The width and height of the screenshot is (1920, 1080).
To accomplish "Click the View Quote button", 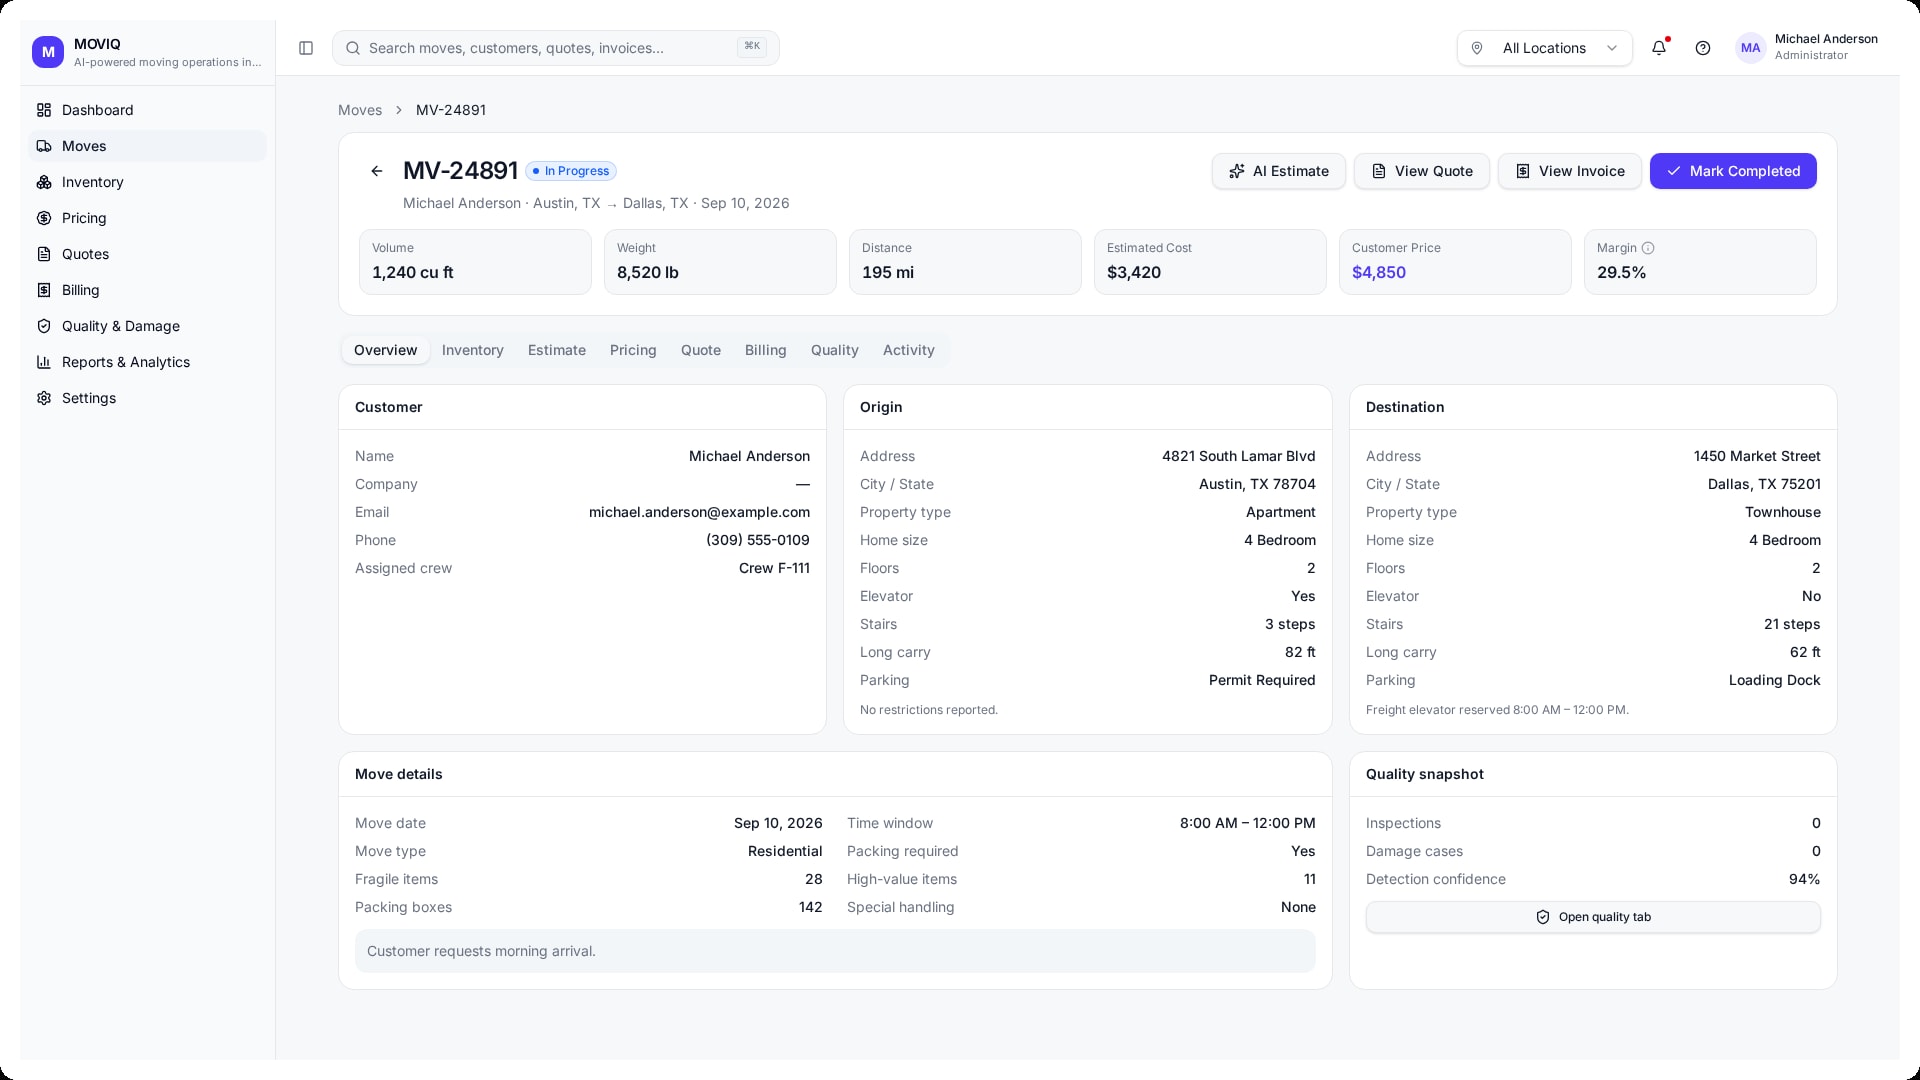I will [x=1421, y=171].
